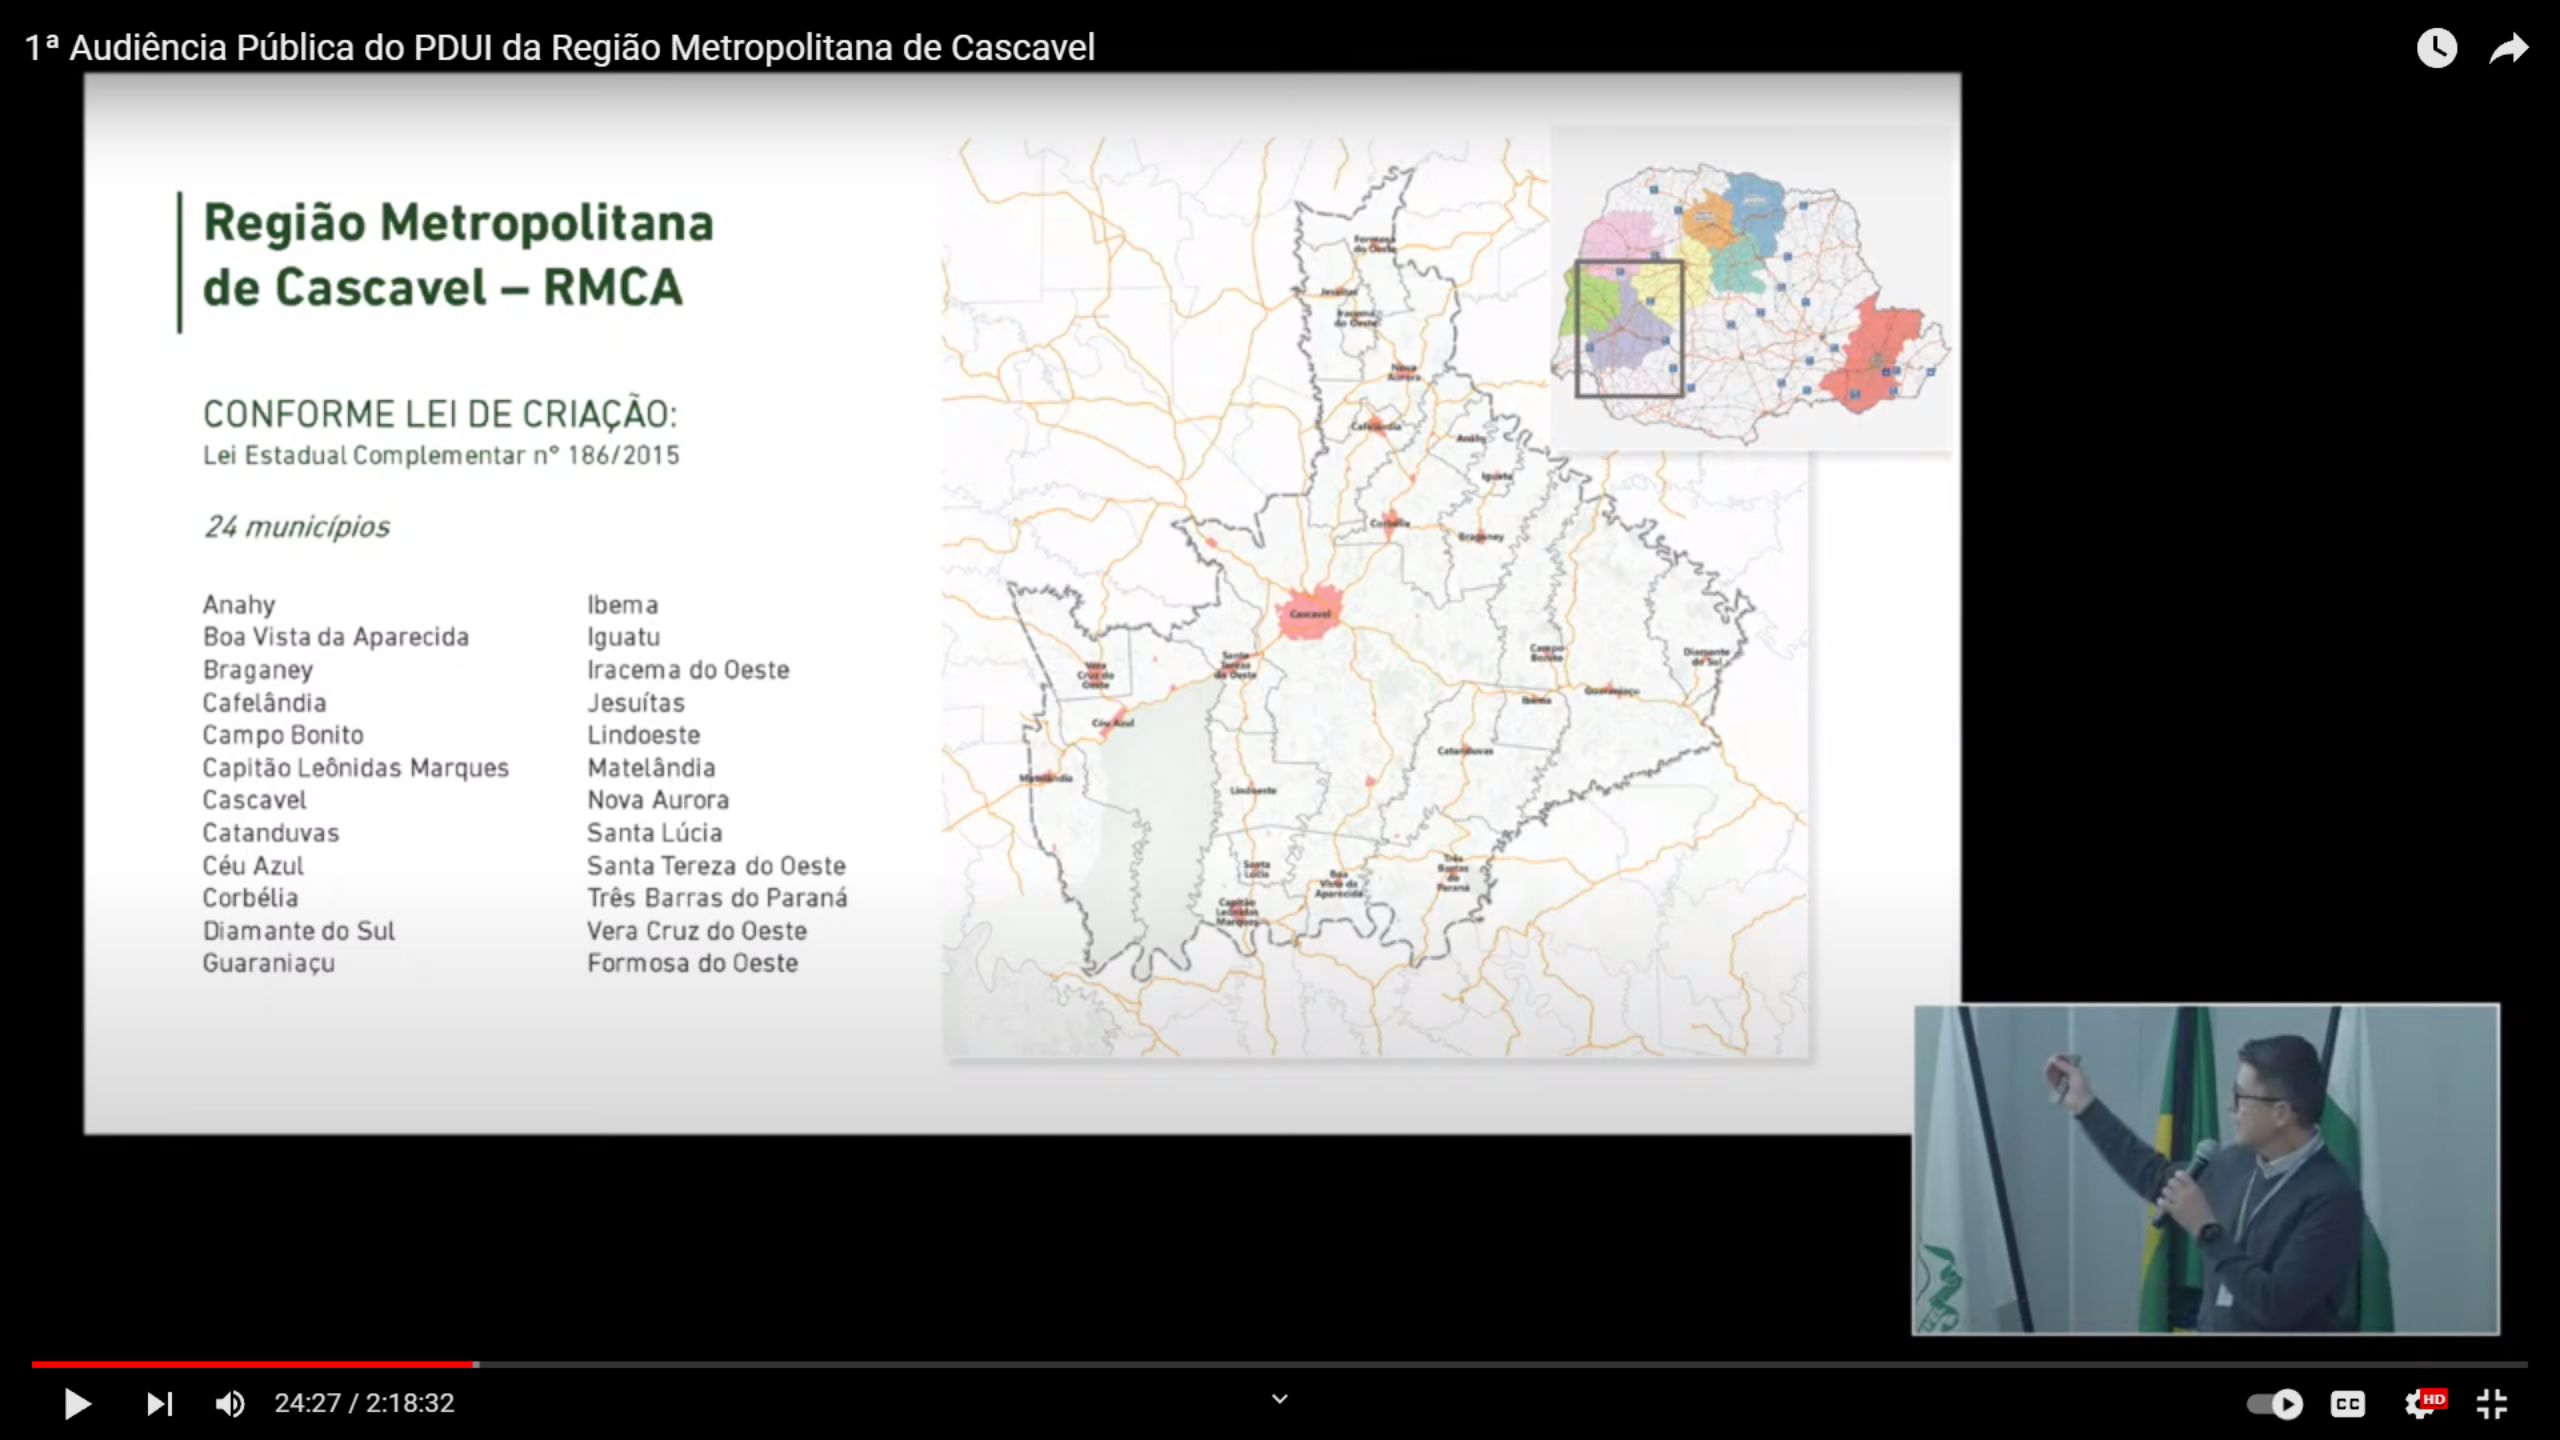Toggle closed captions (CC)
Image resolution: width=2560 pixels, height=1440 pixels.
tap(2348, 1404)
